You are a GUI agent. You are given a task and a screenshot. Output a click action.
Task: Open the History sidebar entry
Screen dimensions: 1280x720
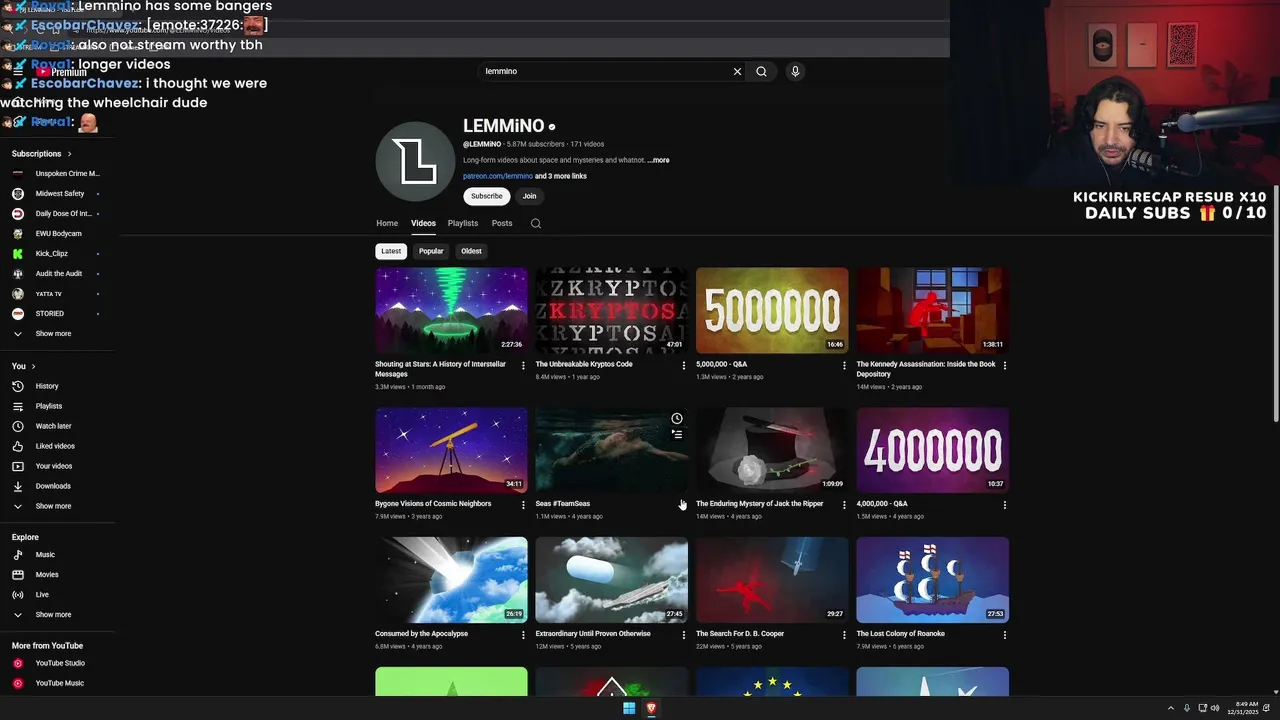pyautogui.click(x=47, y=386)
